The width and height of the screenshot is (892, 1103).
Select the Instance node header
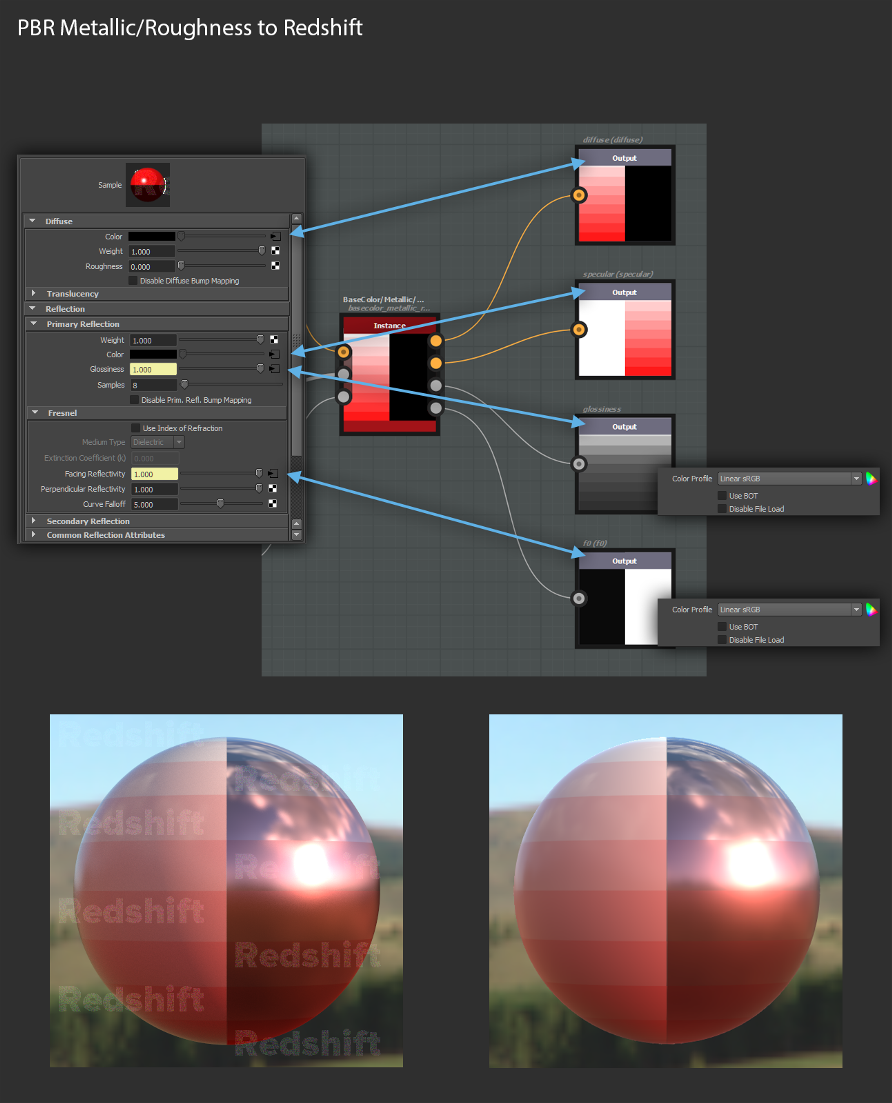[390, 325]
